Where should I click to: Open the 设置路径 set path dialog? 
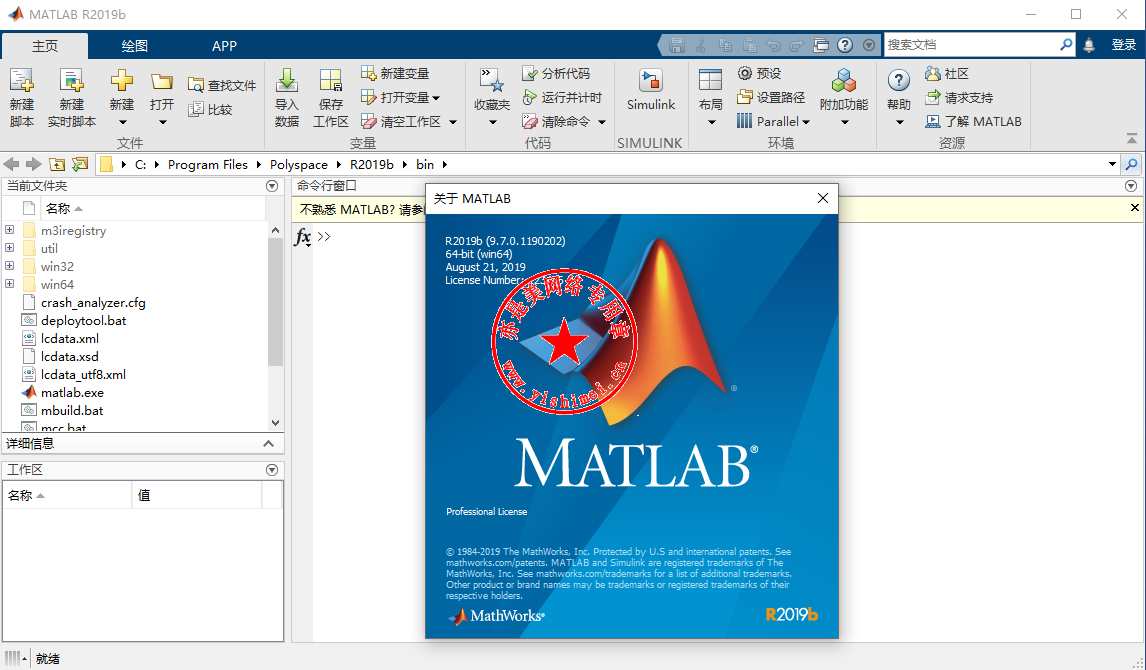pyautogui.click(x=771, y=97)
